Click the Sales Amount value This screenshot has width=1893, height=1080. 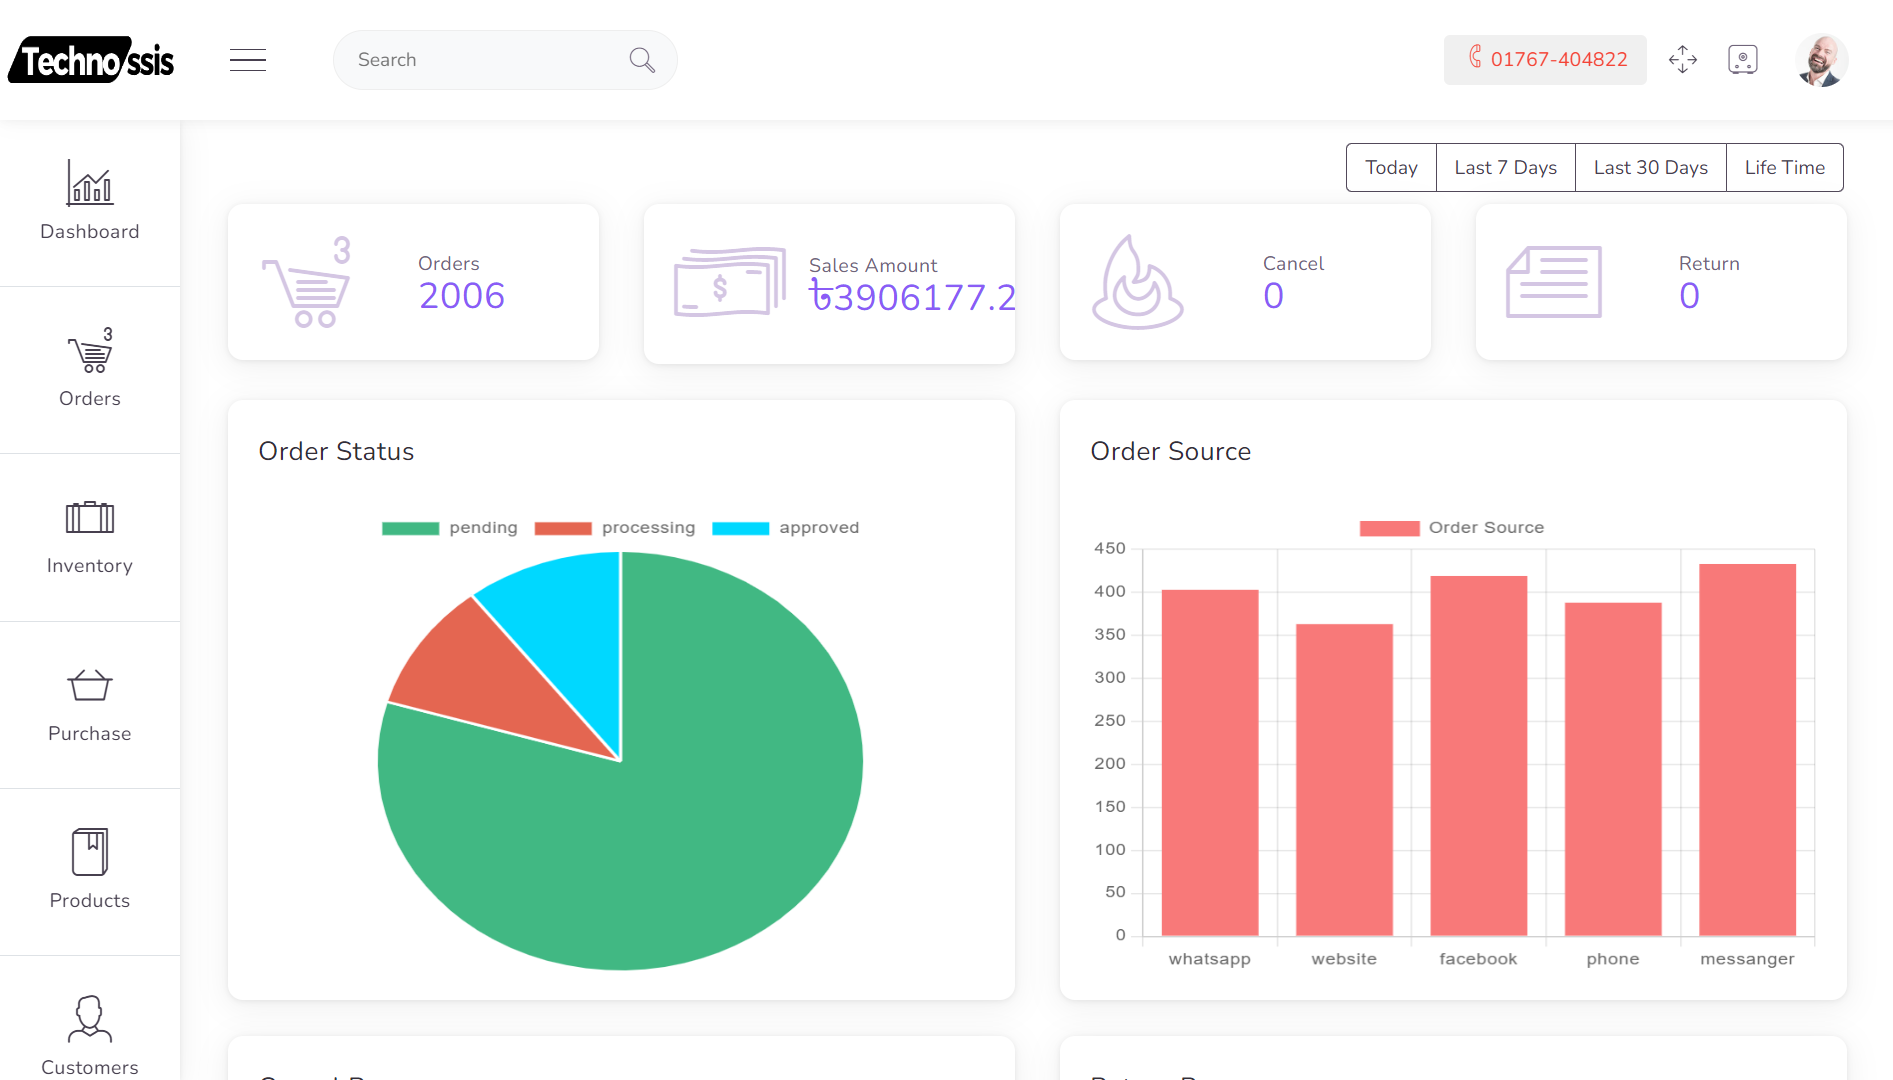click(x=912, y=297)
